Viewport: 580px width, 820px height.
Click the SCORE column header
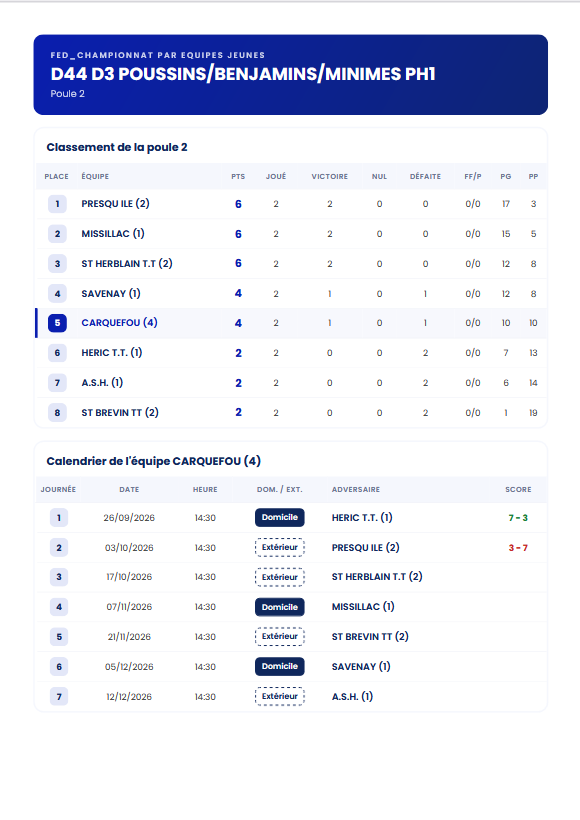coord(518,489)
